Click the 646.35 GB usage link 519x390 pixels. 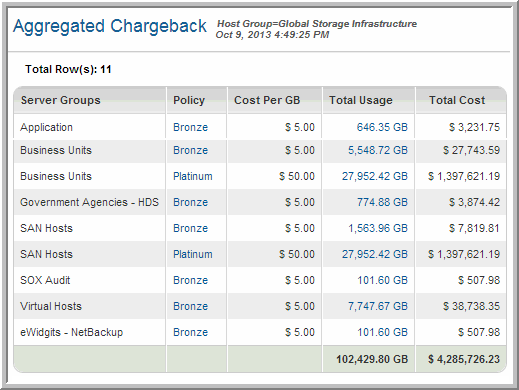tap(382, 127)
